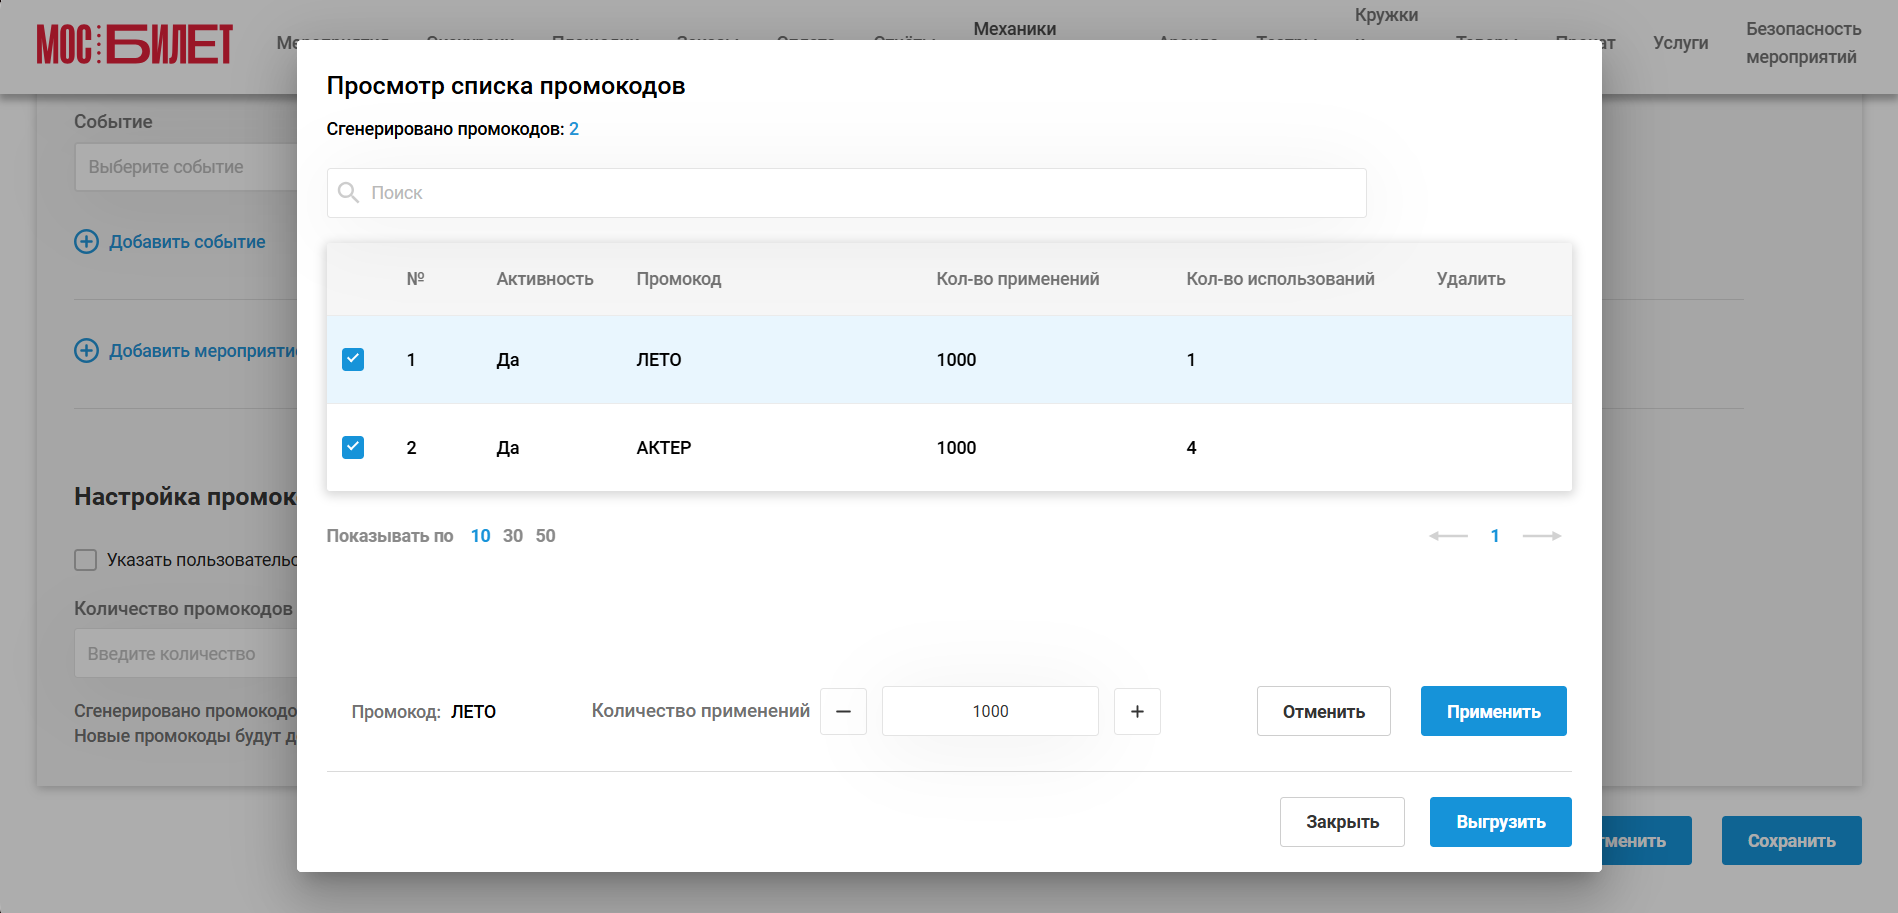
Task: Uncheck the ЛЕТО promo code row
Action: [x=353, y=359]
